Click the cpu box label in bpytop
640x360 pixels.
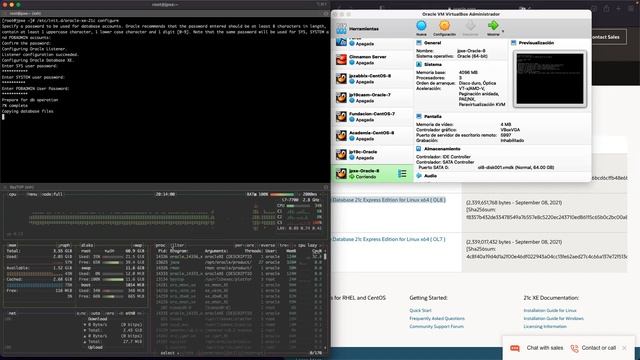click(x=12, y=194)
